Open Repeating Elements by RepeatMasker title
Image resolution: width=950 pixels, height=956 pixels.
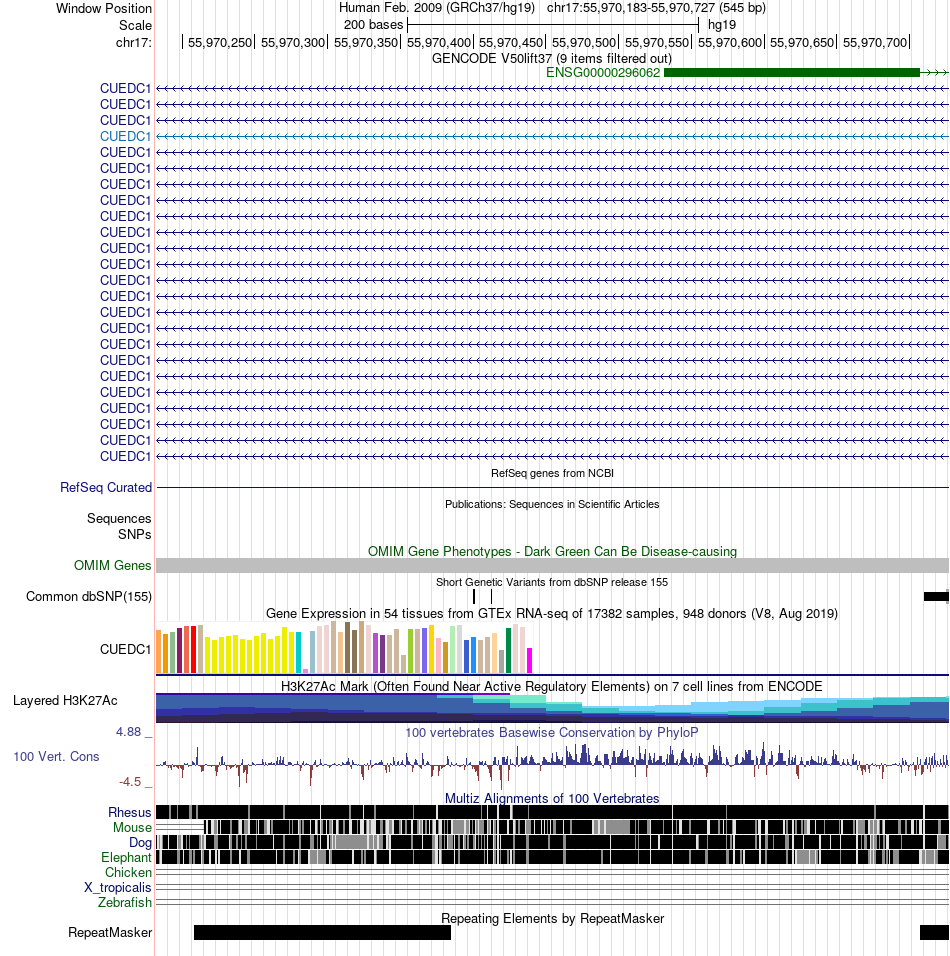[552, 919]
